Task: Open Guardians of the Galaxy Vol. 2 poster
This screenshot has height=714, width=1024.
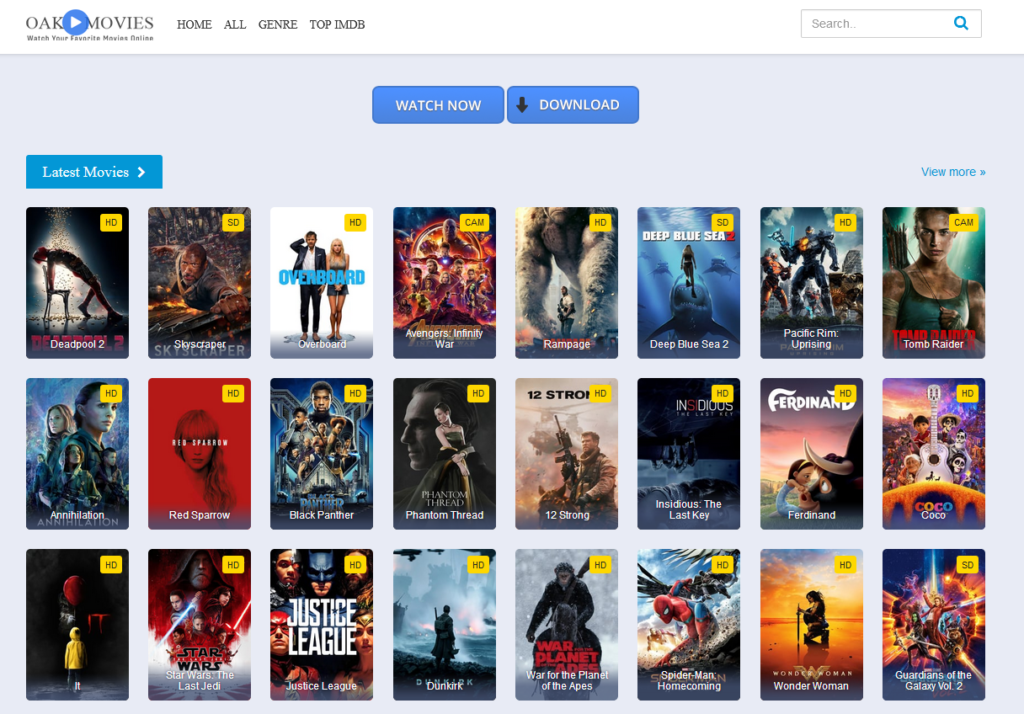Action: [x=933, y=625]
